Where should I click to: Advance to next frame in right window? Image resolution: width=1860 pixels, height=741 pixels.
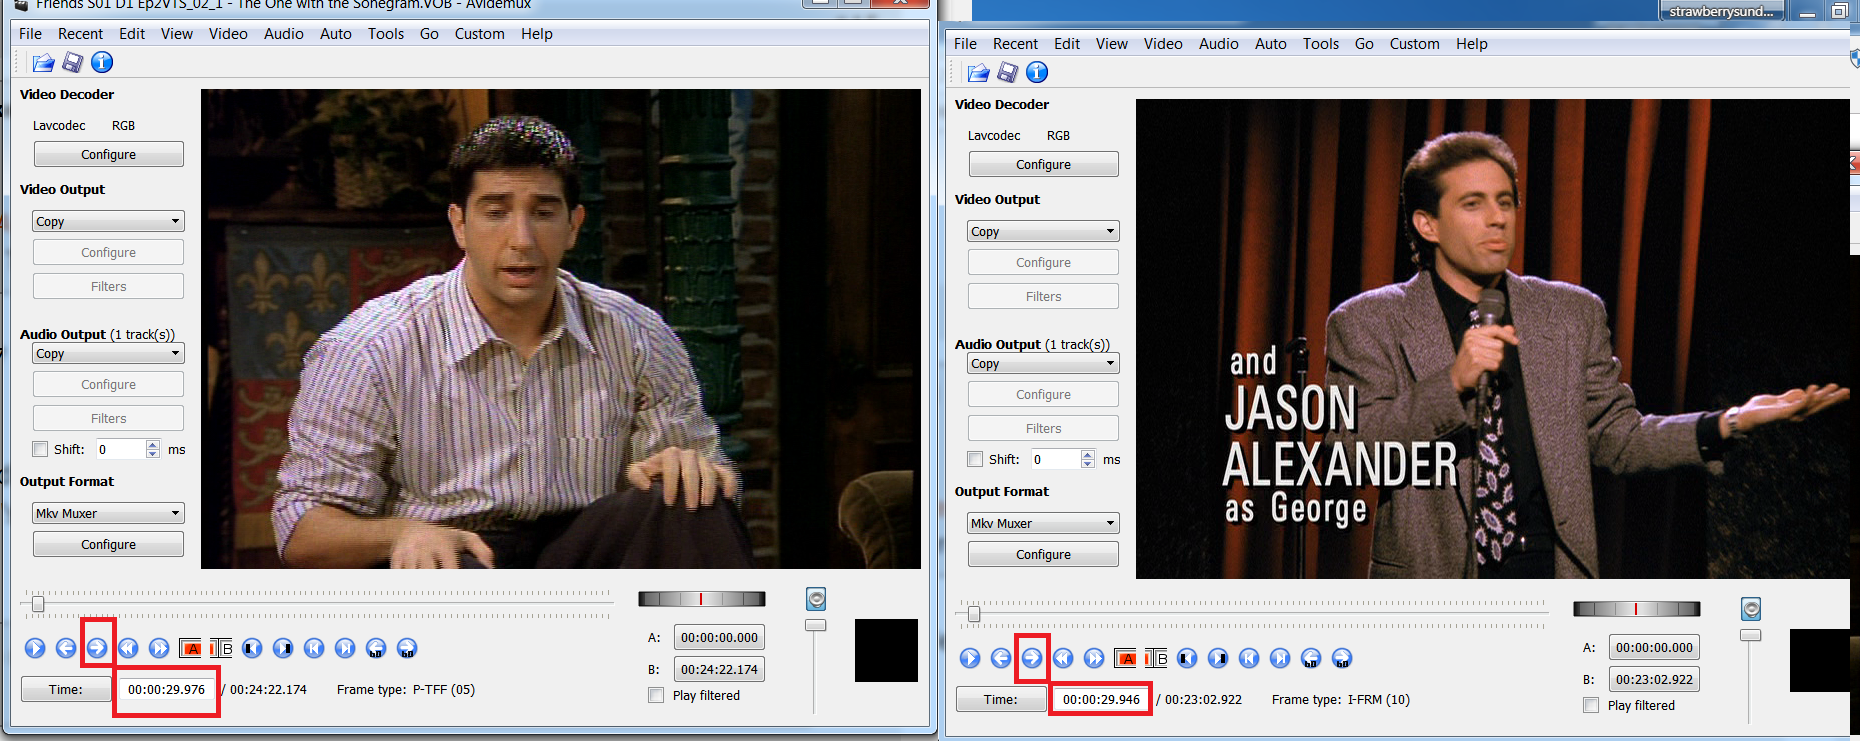pos(1032,658)
